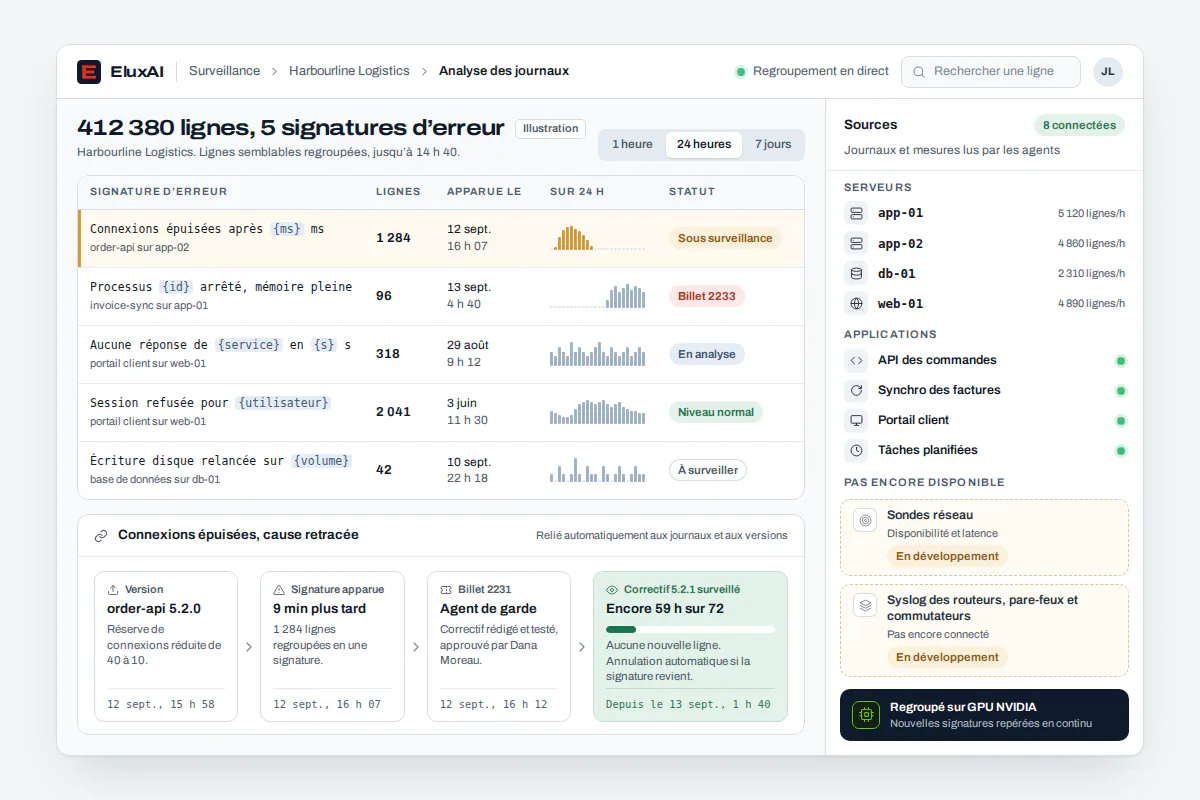This screenshot has width=1200, height=800.
Task: Click the Syslog layers icon
Action: (x=865, y=605)
